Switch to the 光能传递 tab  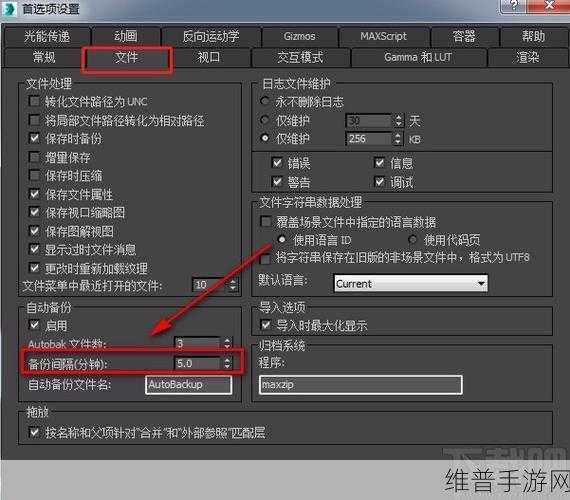47,36
